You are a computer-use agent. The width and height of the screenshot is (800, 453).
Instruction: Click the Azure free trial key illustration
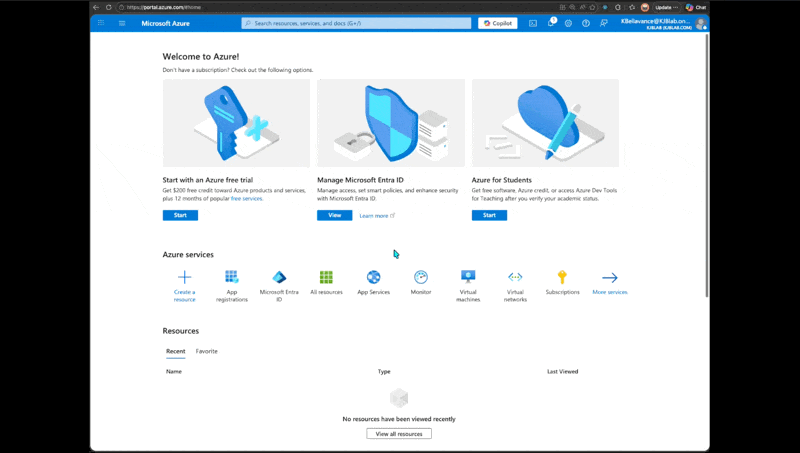pyautogui.click(x=236, y=123)
